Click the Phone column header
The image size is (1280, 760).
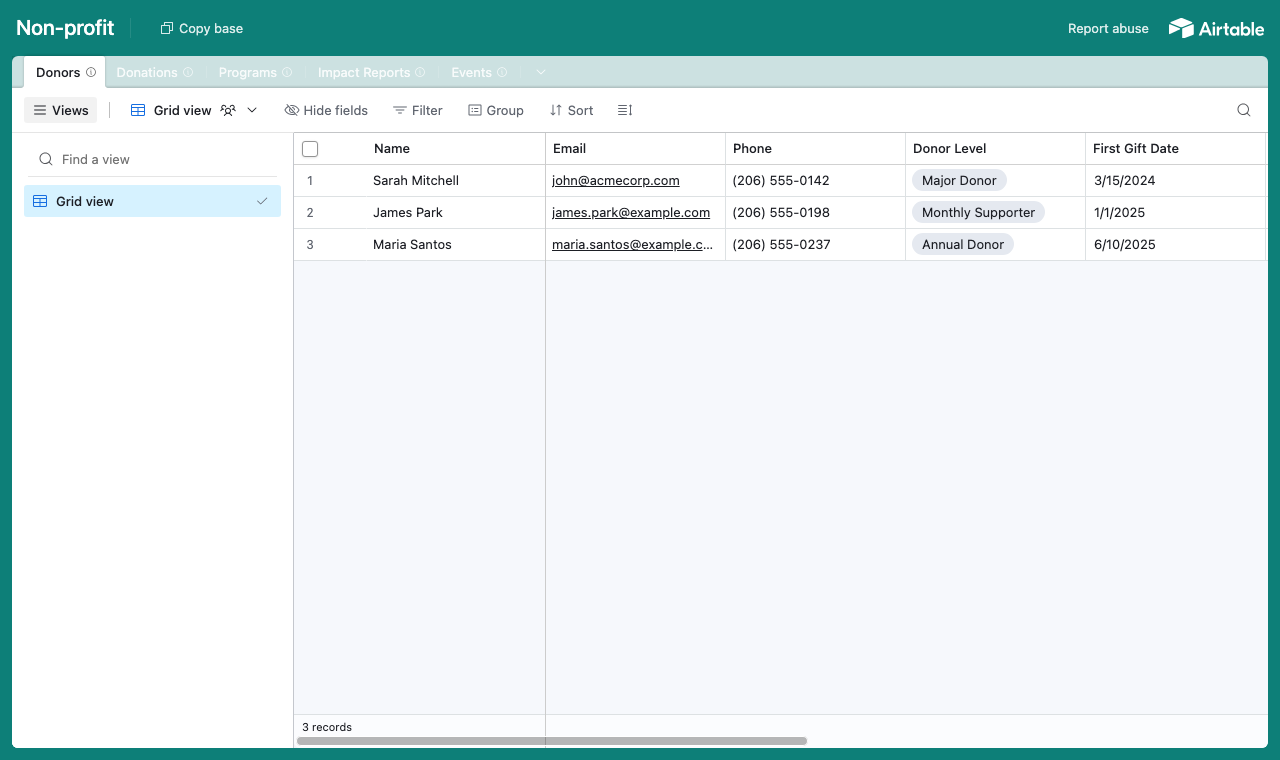[815, 149]
